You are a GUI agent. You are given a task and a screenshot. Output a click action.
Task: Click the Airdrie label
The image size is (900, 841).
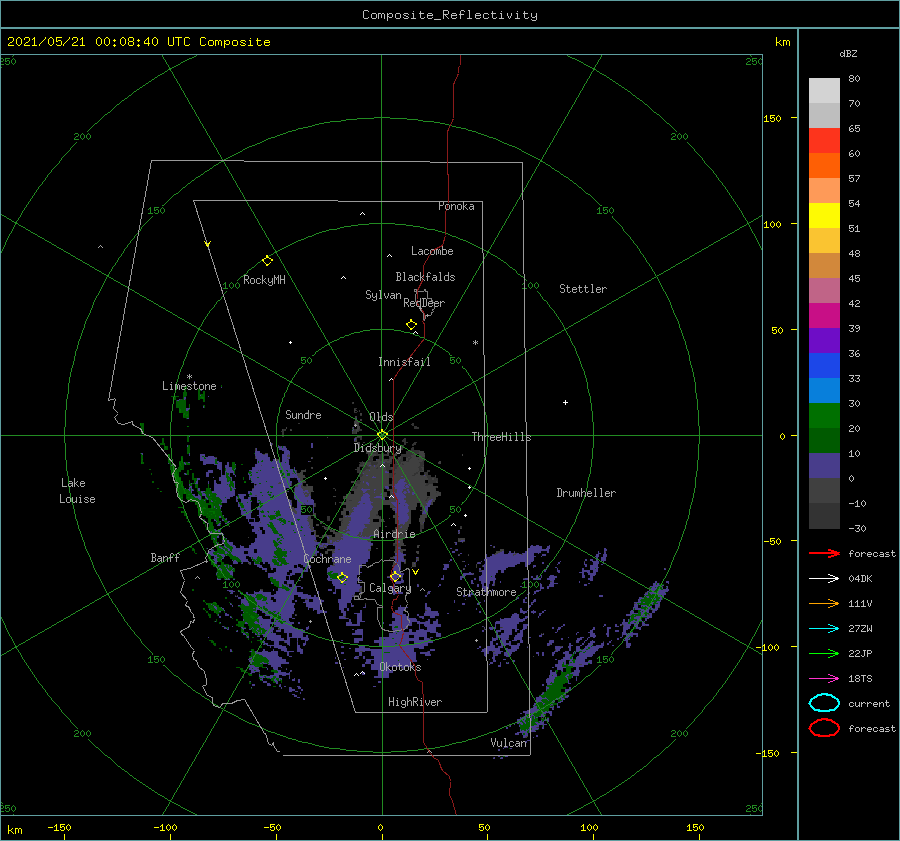point(394,534)
